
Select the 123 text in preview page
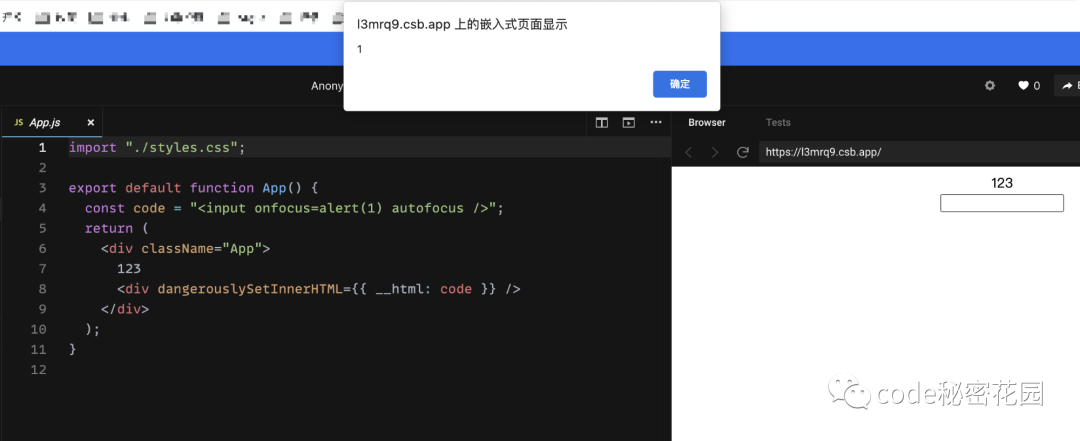point(1001,183)
